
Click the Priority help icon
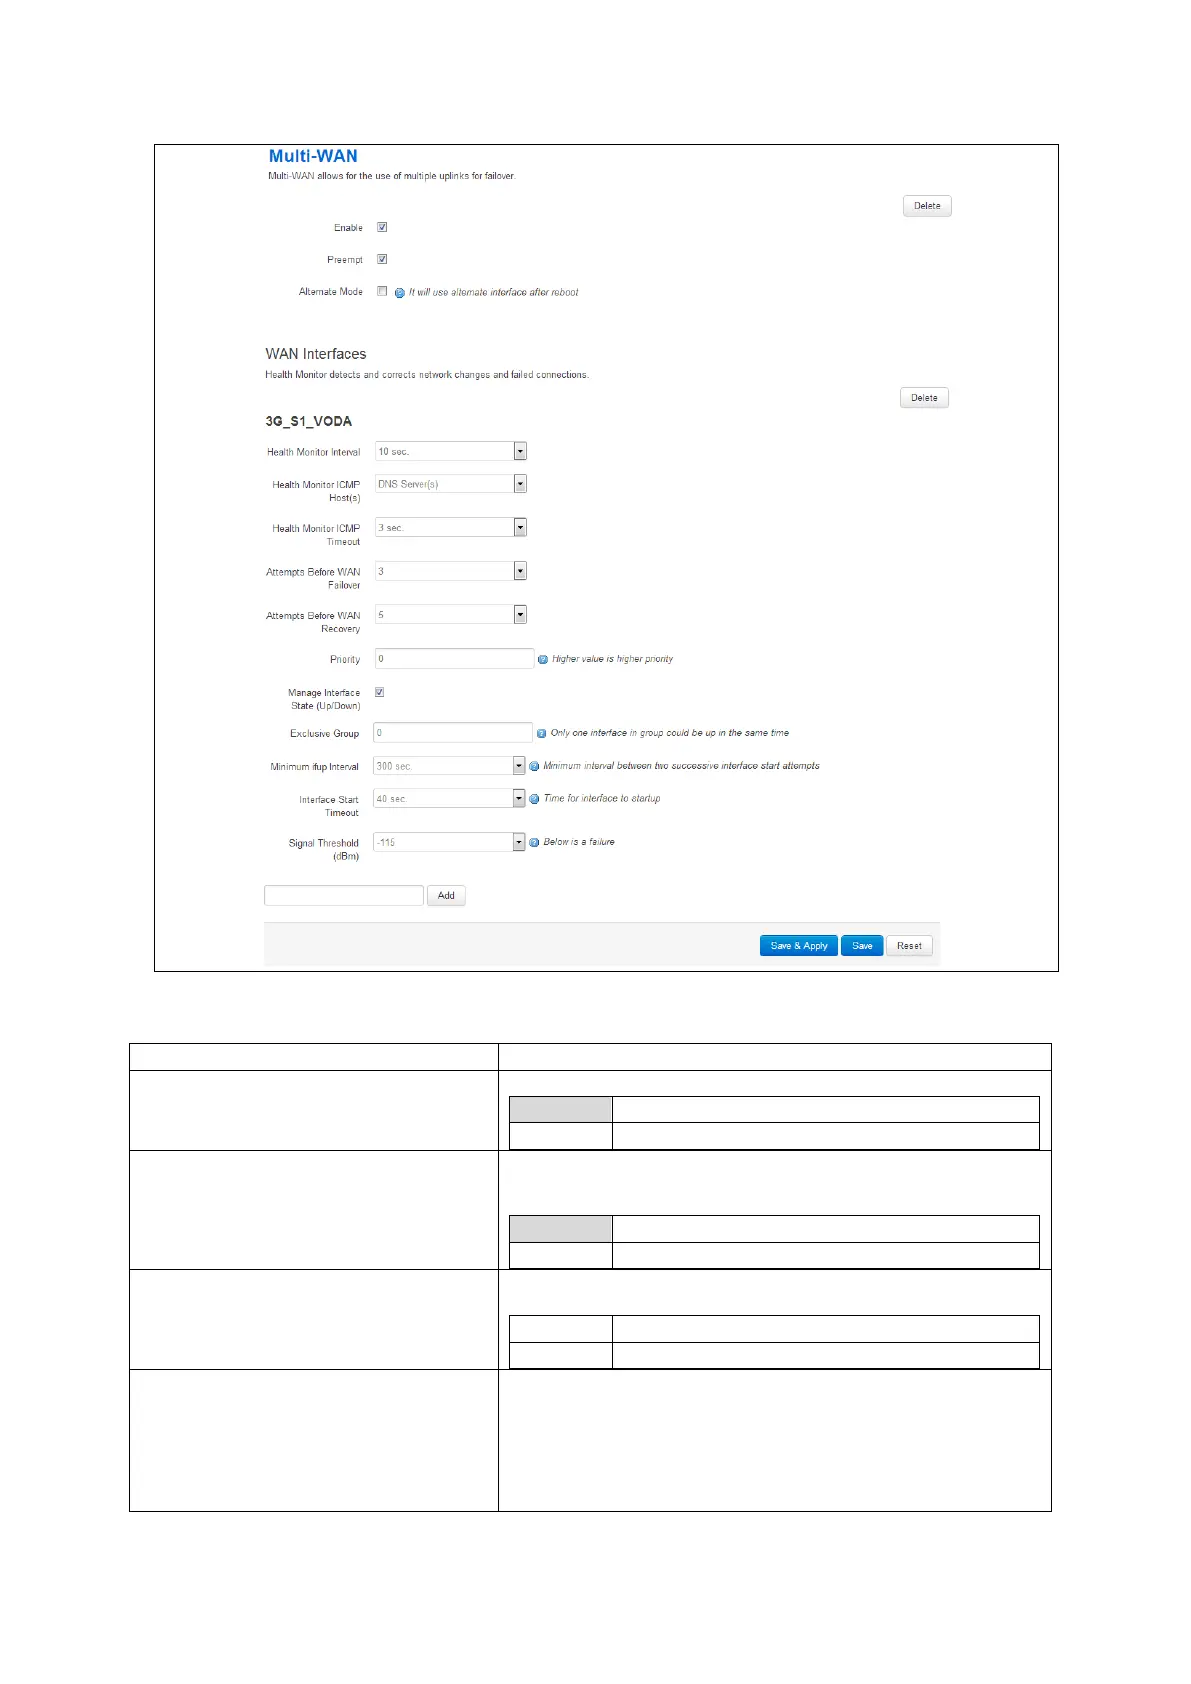pyautogui.click(x=543, y=660)
